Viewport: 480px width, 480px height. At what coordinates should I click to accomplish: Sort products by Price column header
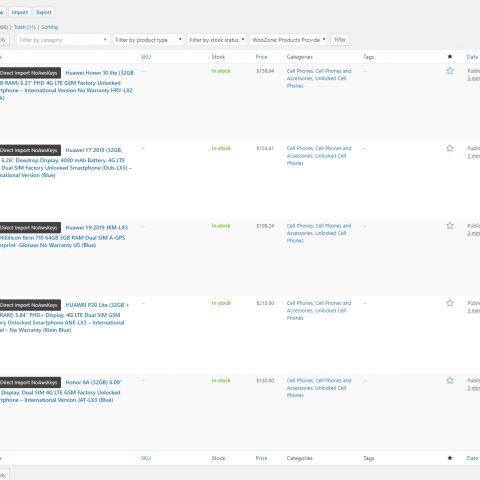click(x=262, y=57)
